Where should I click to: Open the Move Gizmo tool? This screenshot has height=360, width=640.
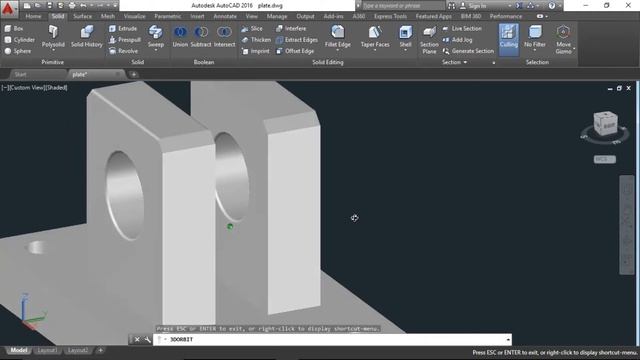click(563, 40)
